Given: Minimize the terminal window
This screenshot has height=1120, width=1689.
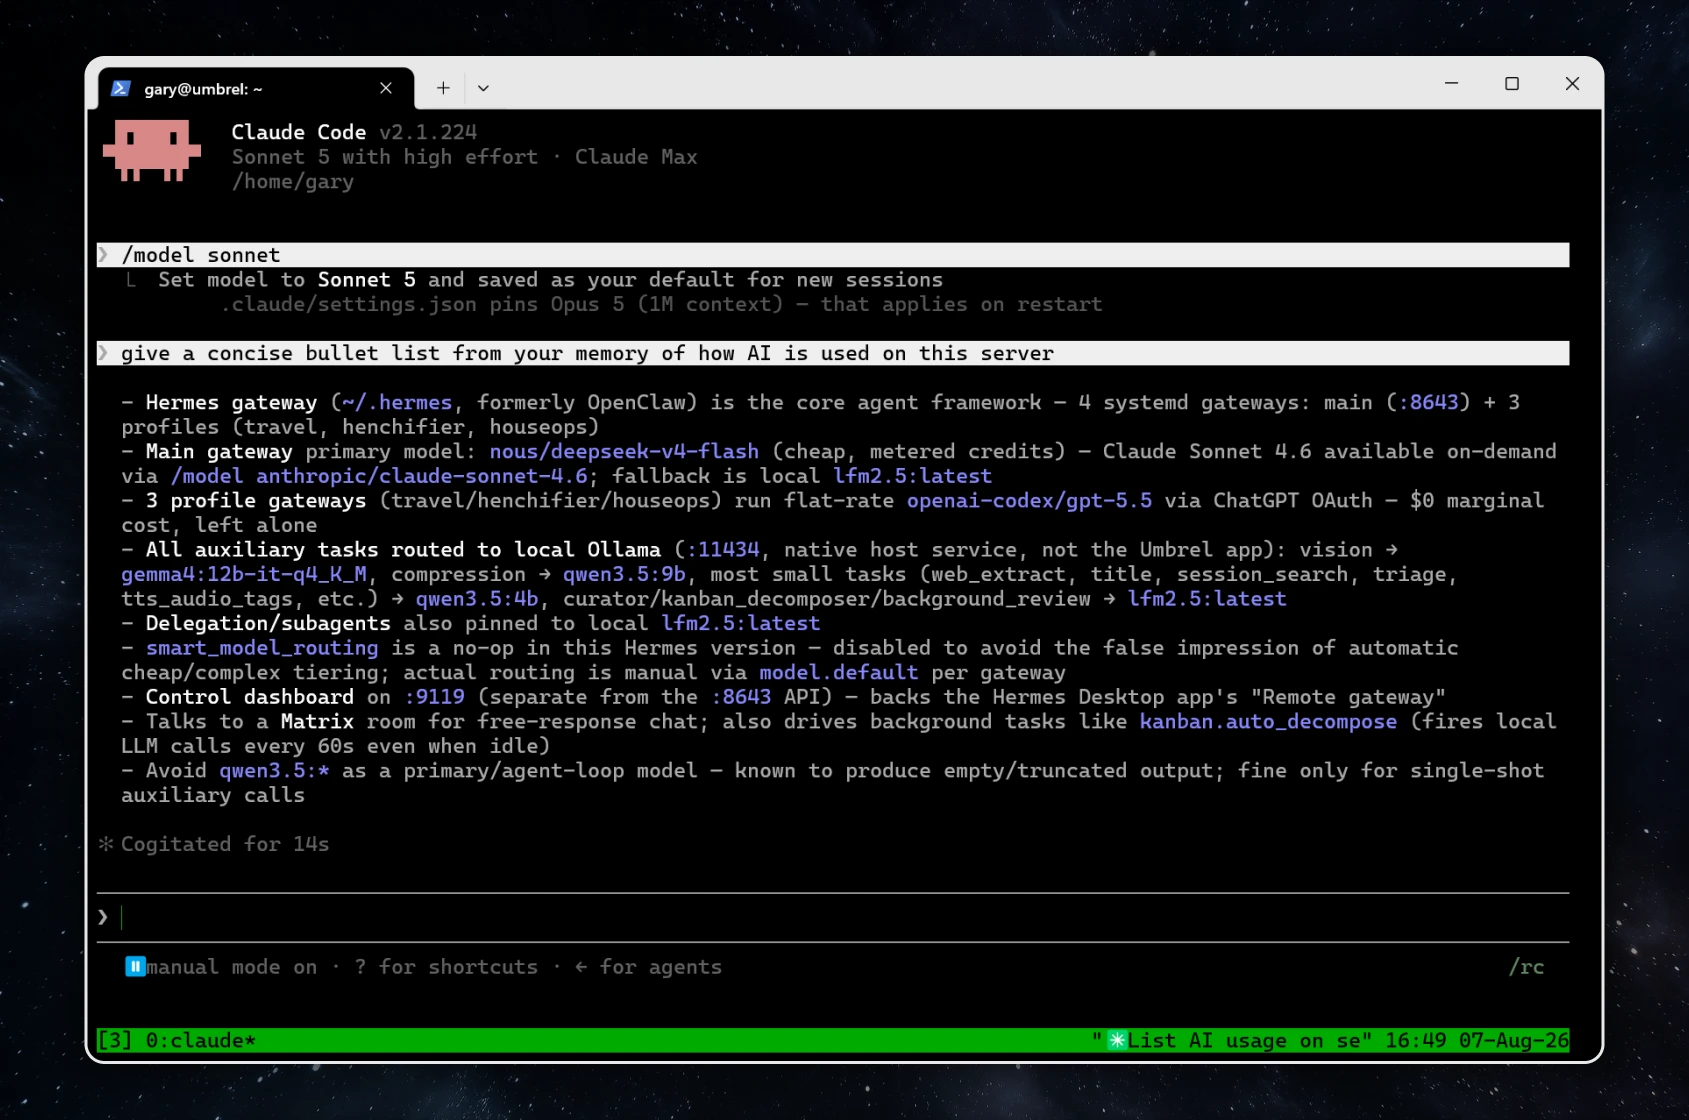Looking at the screenshot, I should coord(1452,83).
